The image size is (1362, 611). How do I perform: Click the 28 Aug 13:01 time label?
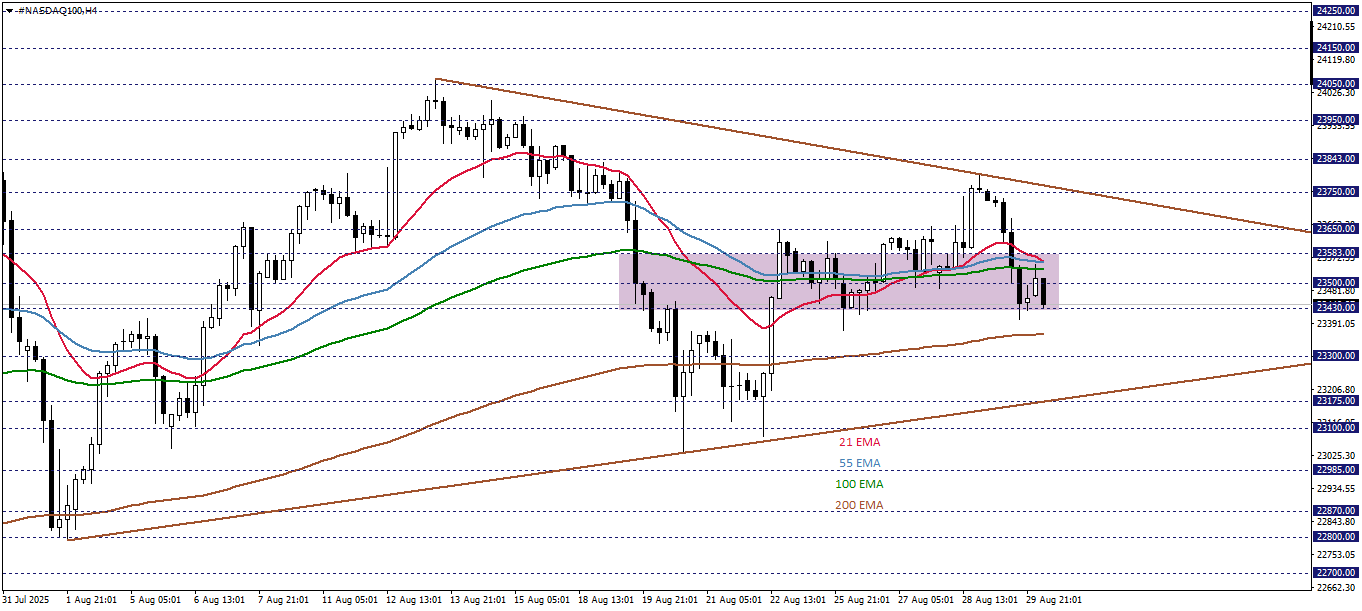tap(990, 600)
